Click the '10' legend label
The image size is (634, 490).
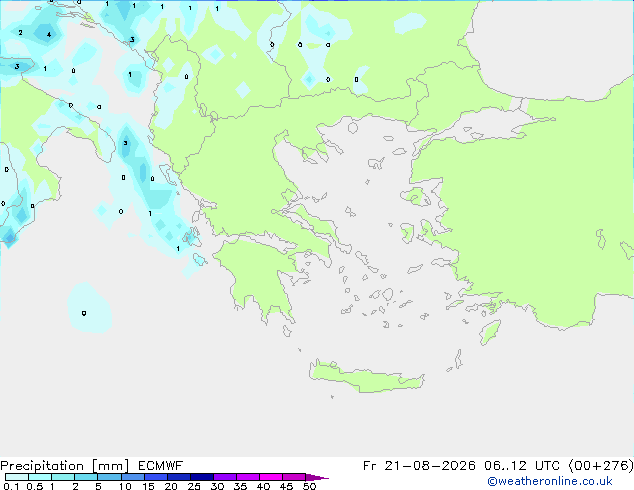[125, 486]
